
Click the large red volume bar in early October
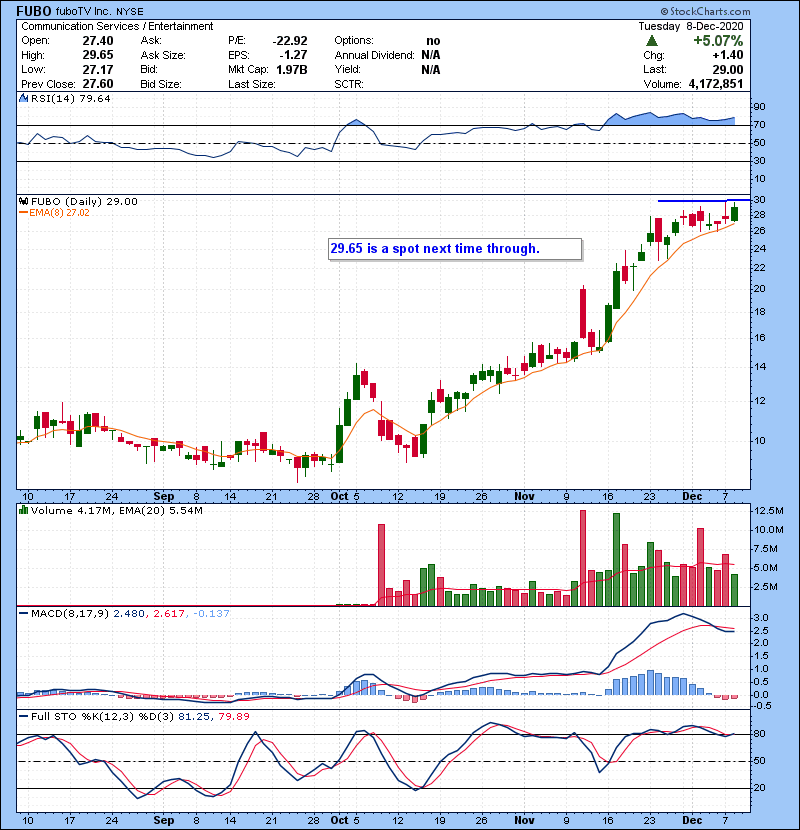[381, 565]
